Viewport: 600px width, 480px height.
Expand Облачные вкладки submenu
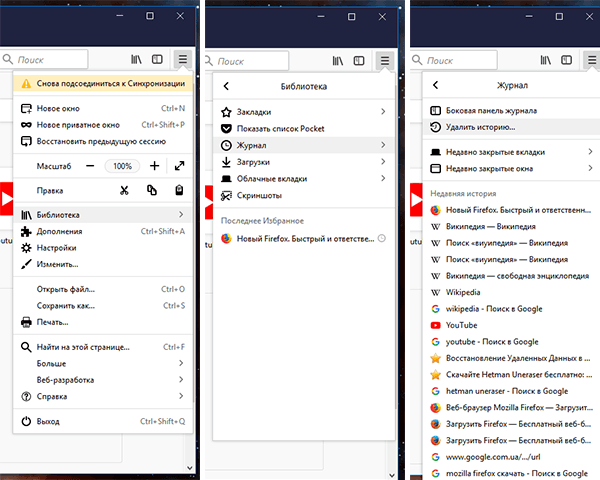[304, 178]
